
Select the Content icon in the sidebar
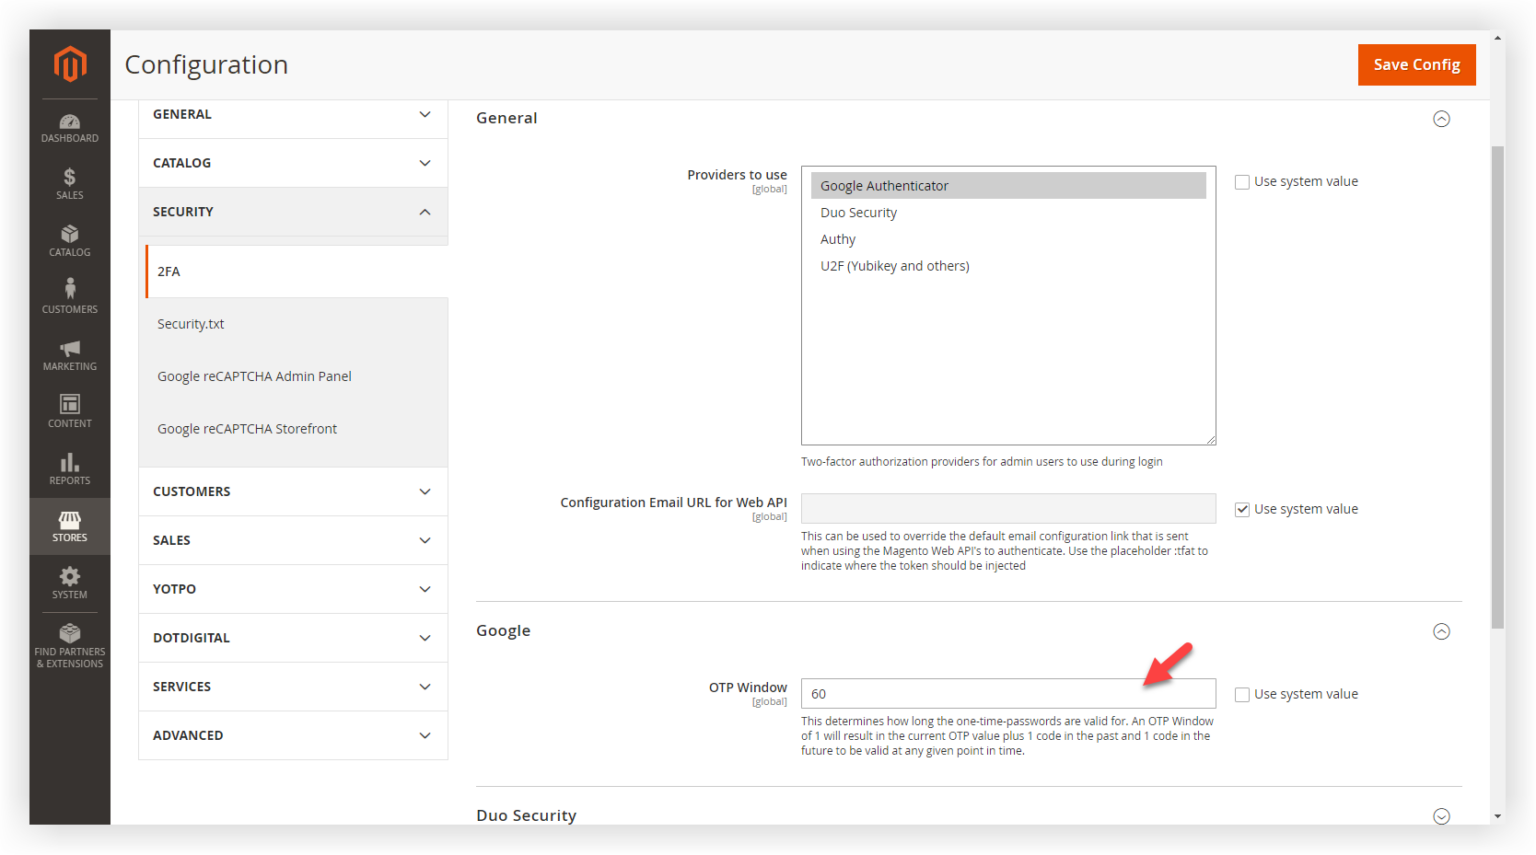tap(69, 411)
